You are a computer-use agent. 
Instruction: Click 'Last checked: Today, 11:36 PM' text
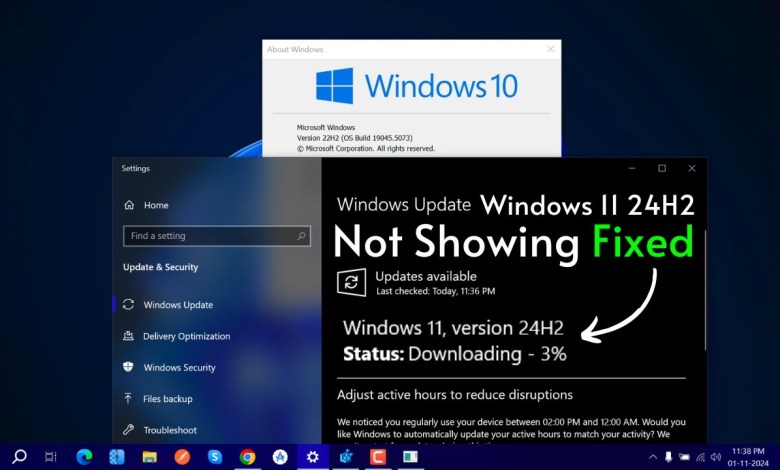point(435,291)
